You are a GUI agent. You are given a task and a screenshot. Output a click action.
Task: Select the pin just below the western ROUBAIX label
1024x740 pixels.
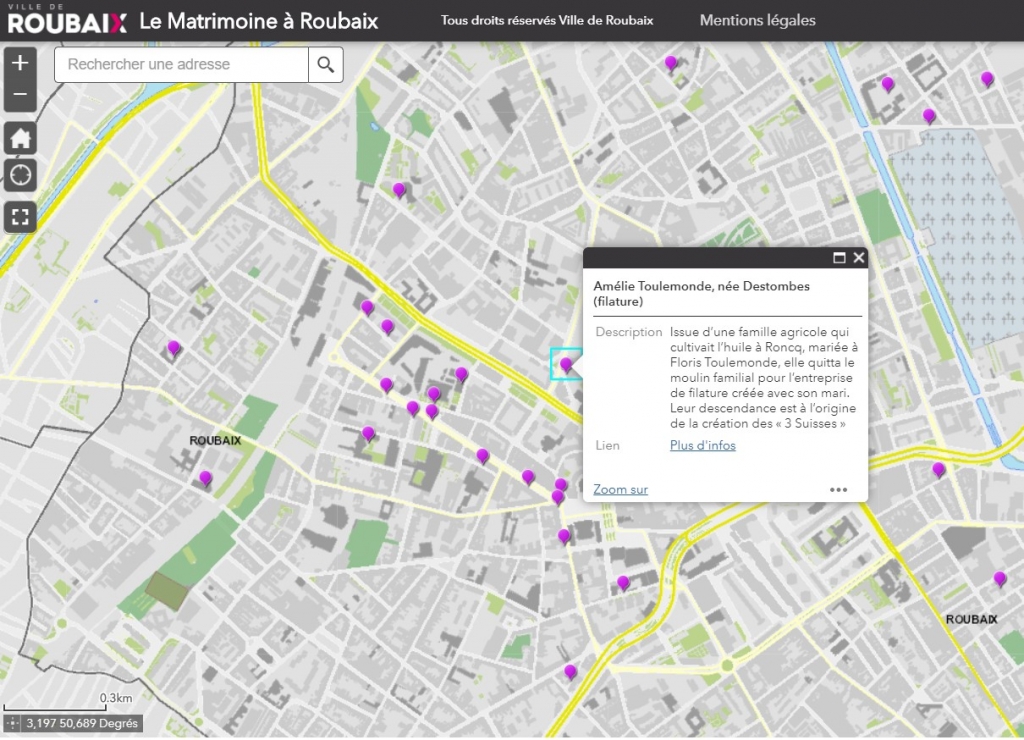206,479
